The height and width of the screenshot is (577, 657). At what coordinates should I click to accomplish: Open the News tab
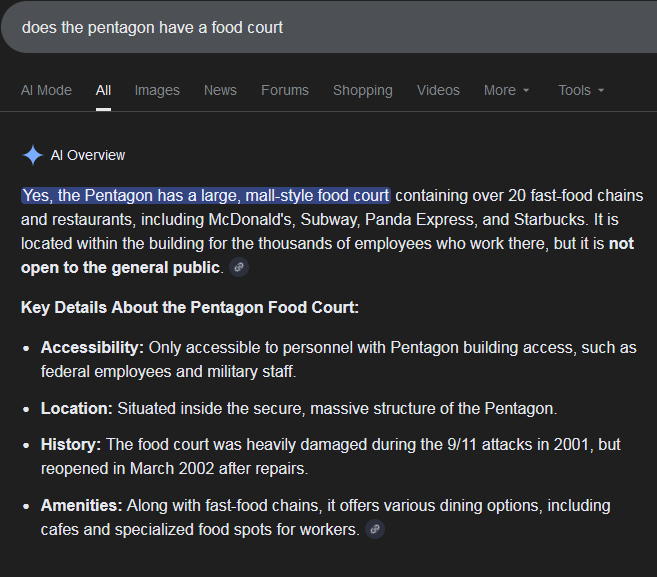[x=220, y=91]
